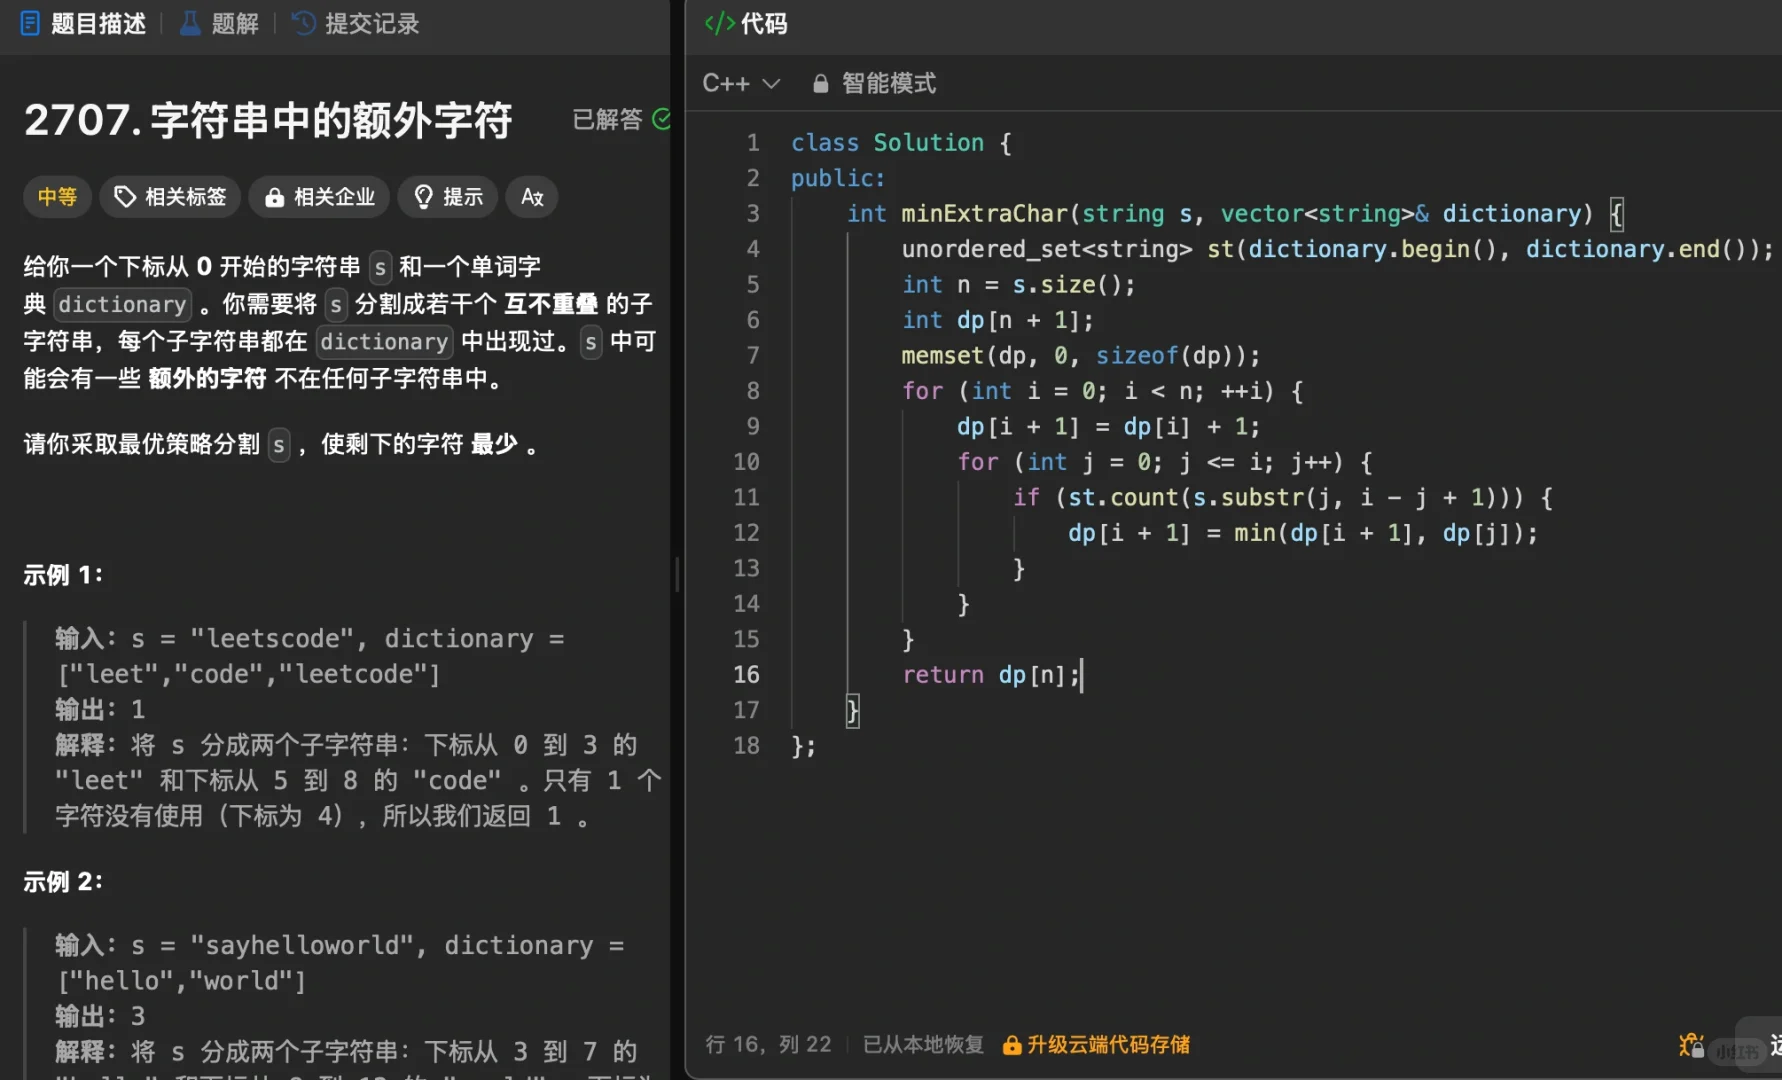Image resolution: width=1782 pixels, height=1080 pixels.
Task: Click the 示例 2: heading
Action: point(63,881)
